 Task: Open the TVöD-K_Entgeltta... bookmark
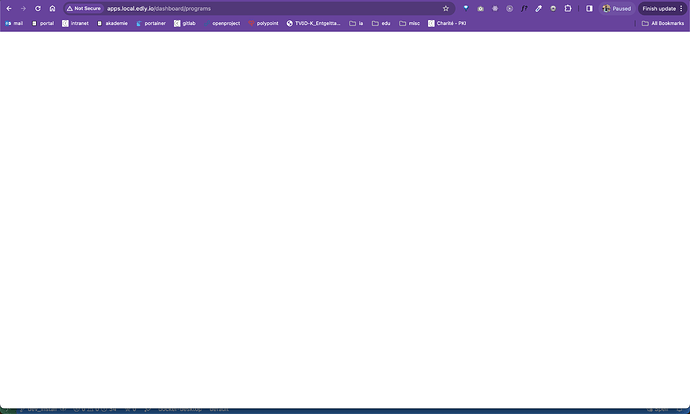point(314,23)
